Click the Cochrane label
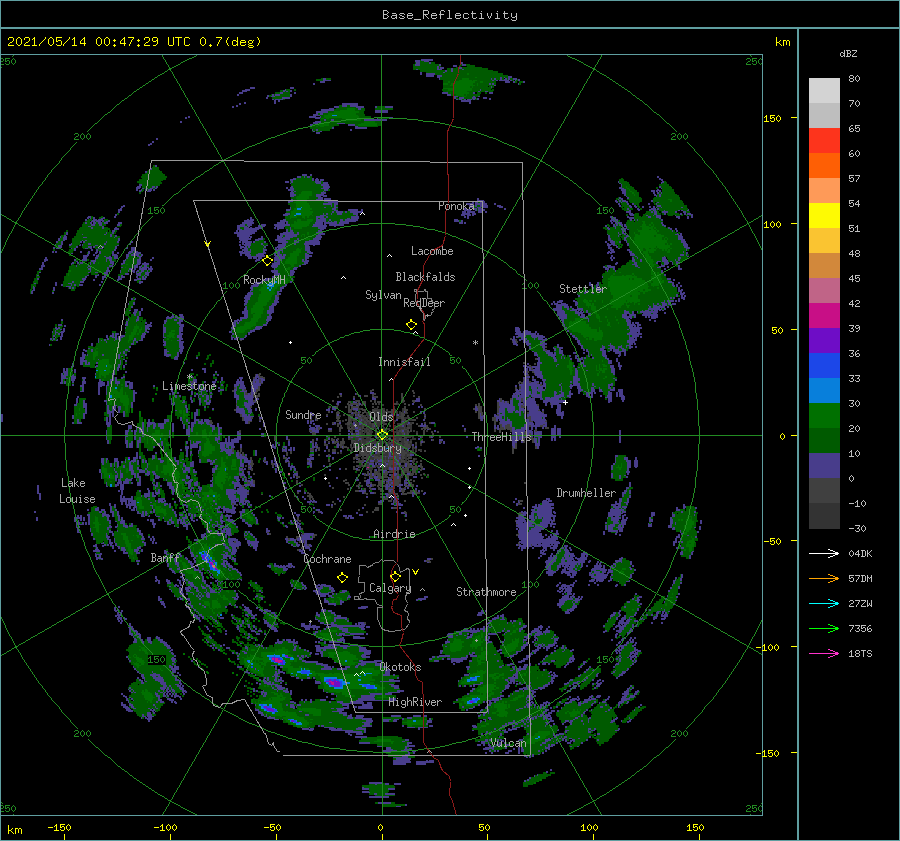 327,559
